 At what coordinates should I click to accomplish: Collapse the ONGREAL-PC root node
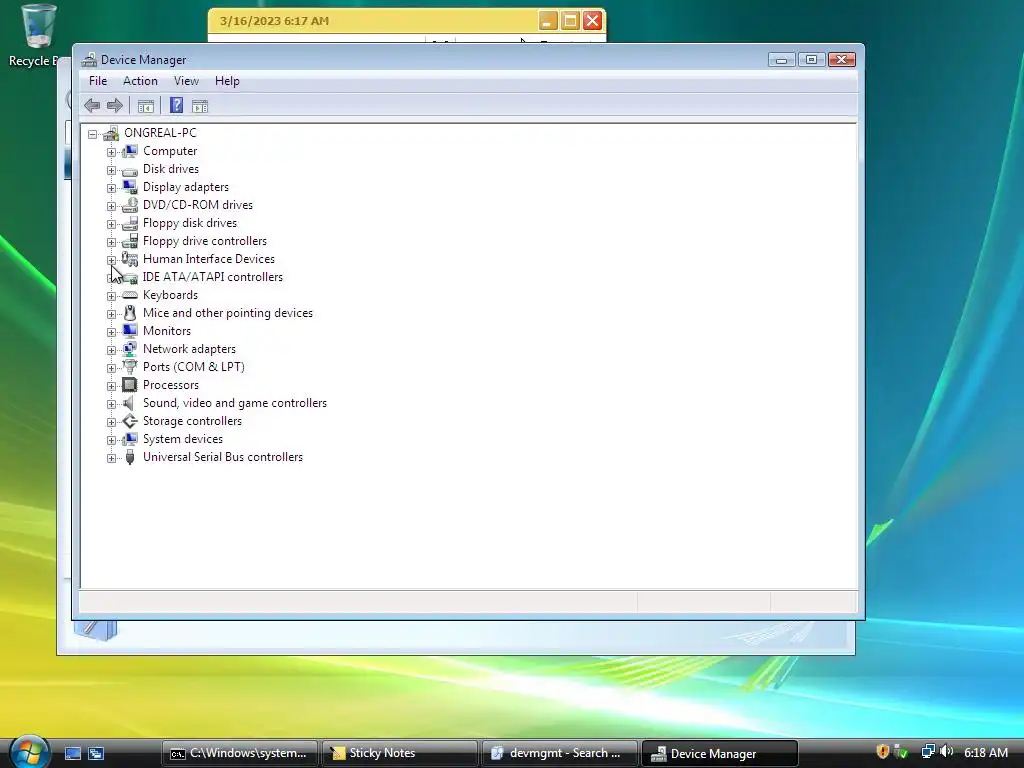pos(93,134)
